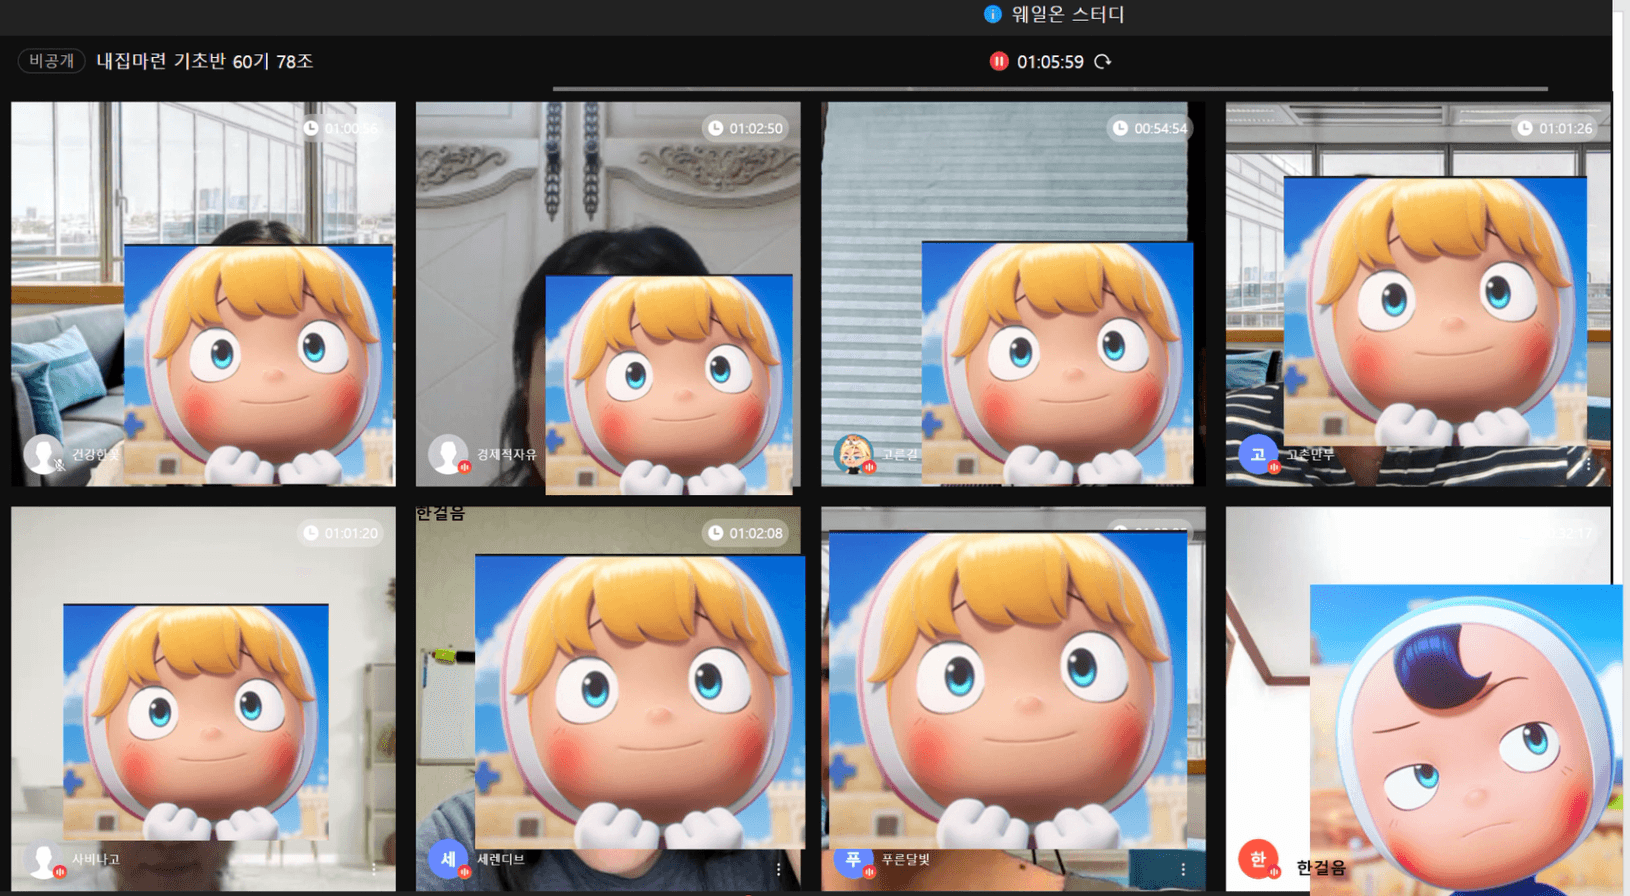Click the refresh icon next to 01:05:59
1630x896 pixels.
[x=1103, y=62]
